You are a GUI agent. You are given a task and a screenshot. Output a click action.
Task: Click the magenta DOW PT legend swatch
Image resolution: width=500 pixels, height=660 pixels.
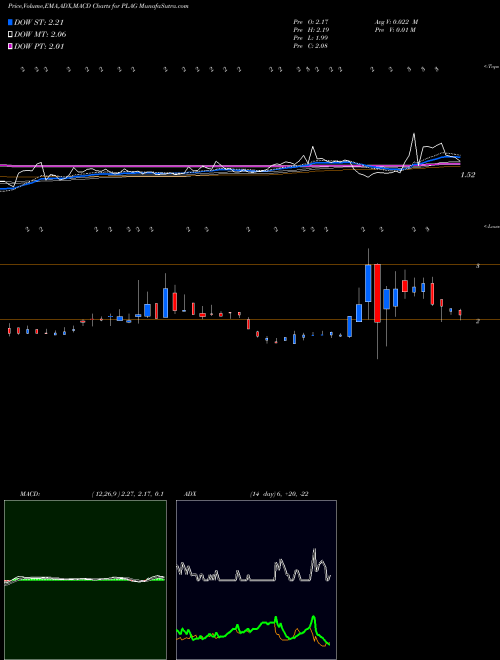point(10,46)
